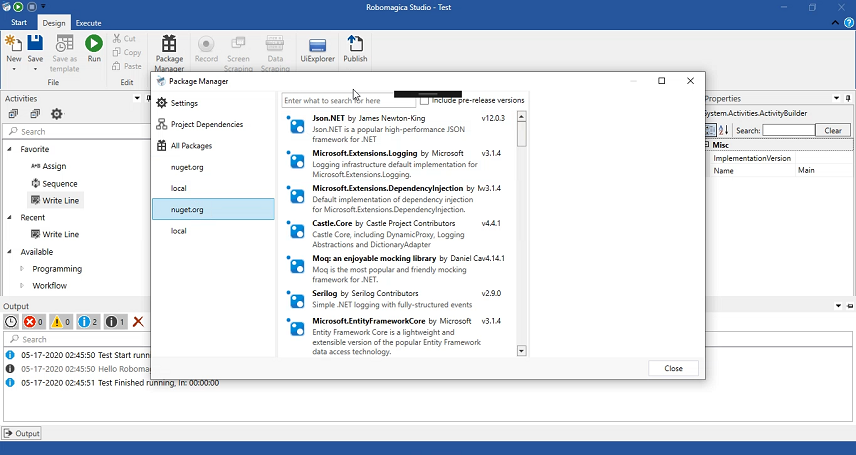Click the quick access green run icon
This screenshot has width=856, height=455.
tap(19, 7)
